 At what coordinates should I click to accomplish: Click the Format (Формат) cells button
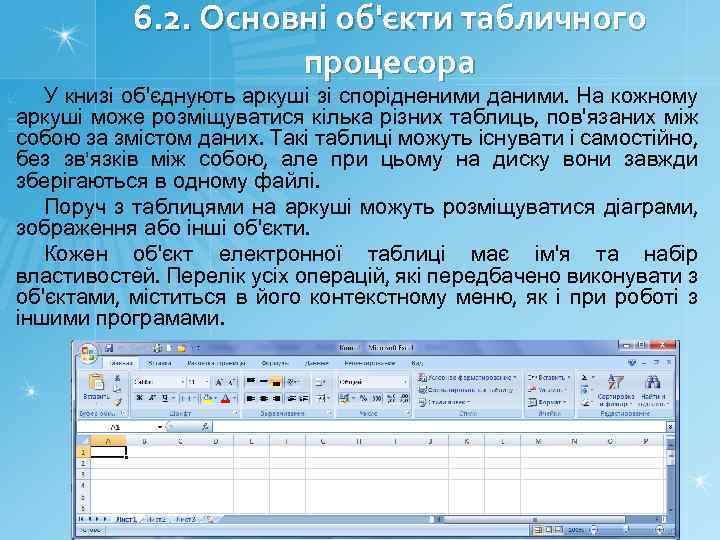click(546, 402)
